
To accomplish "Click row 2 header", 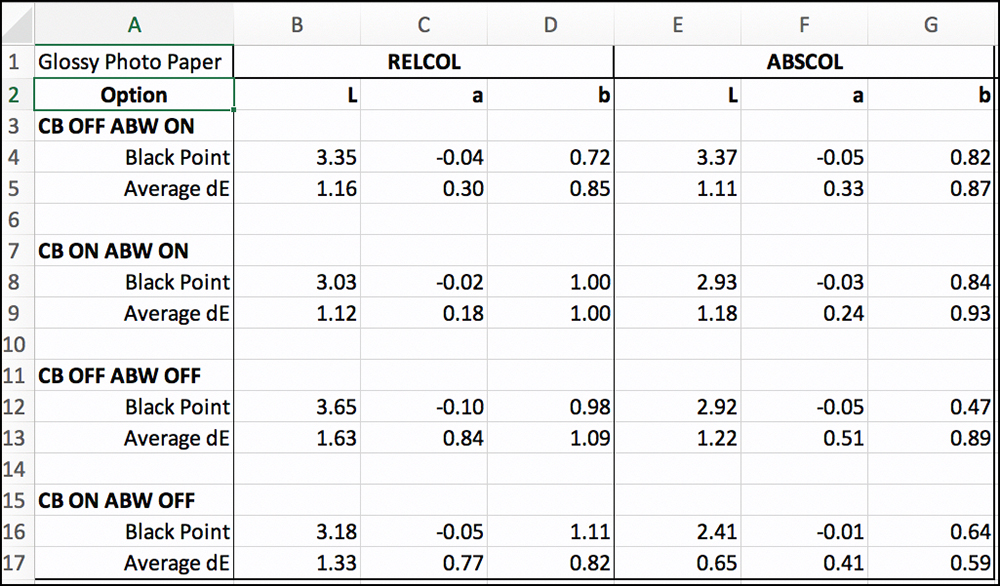I will pyautogui.click(x=16, y=95).
